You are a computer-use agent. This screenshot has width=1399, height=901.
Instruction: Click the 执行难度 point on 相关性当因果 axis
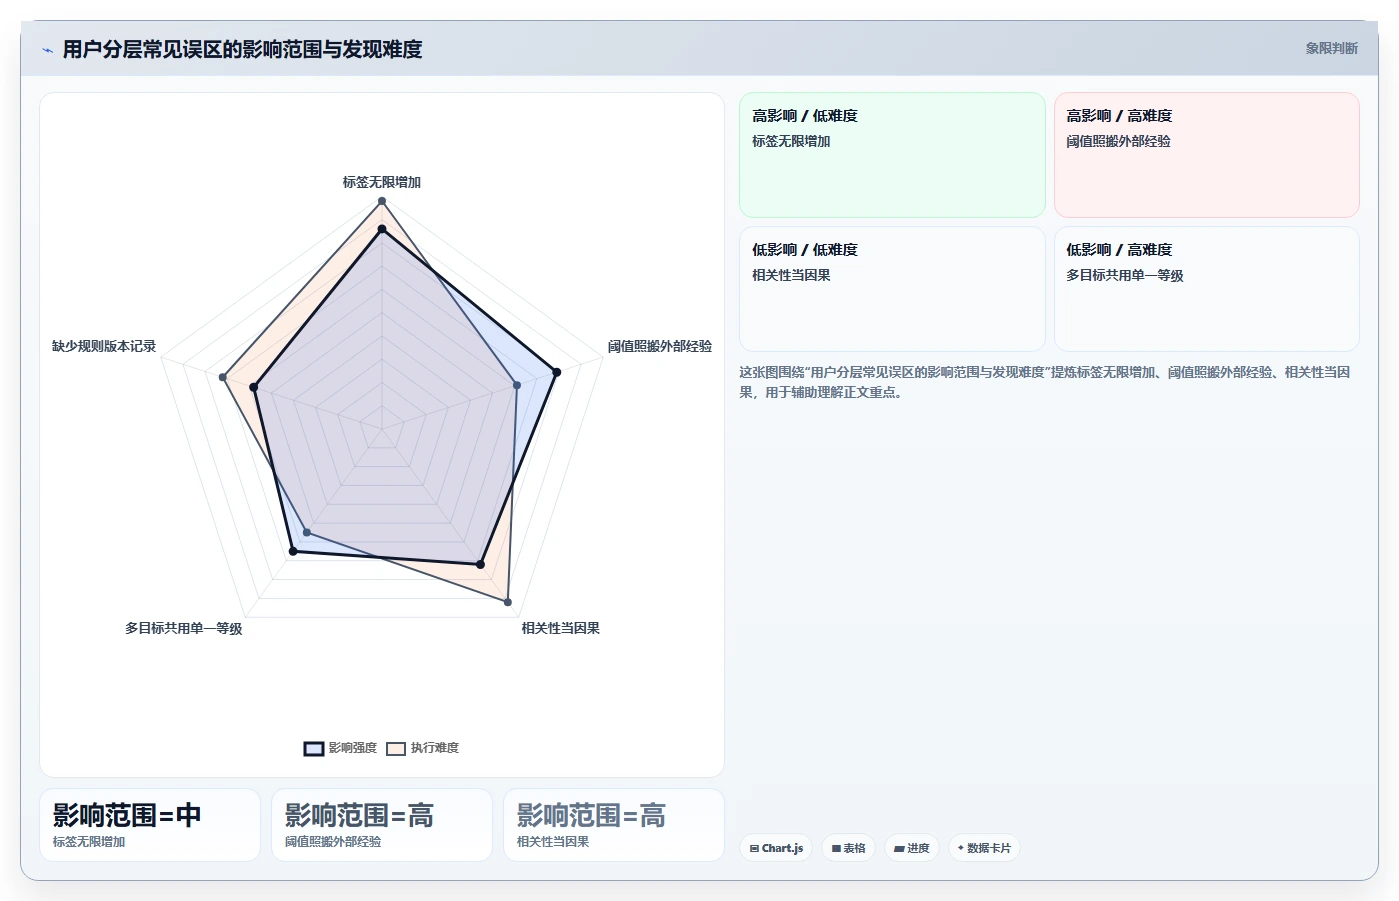(508, 602)
